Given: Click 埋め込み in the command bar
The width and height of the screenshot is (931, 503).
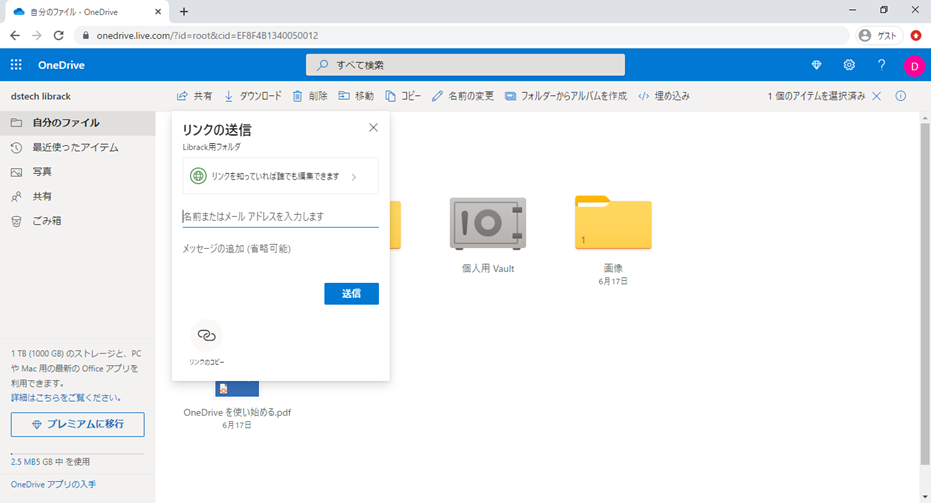Looking at the screenshot, I should click(x=664, y=96).
